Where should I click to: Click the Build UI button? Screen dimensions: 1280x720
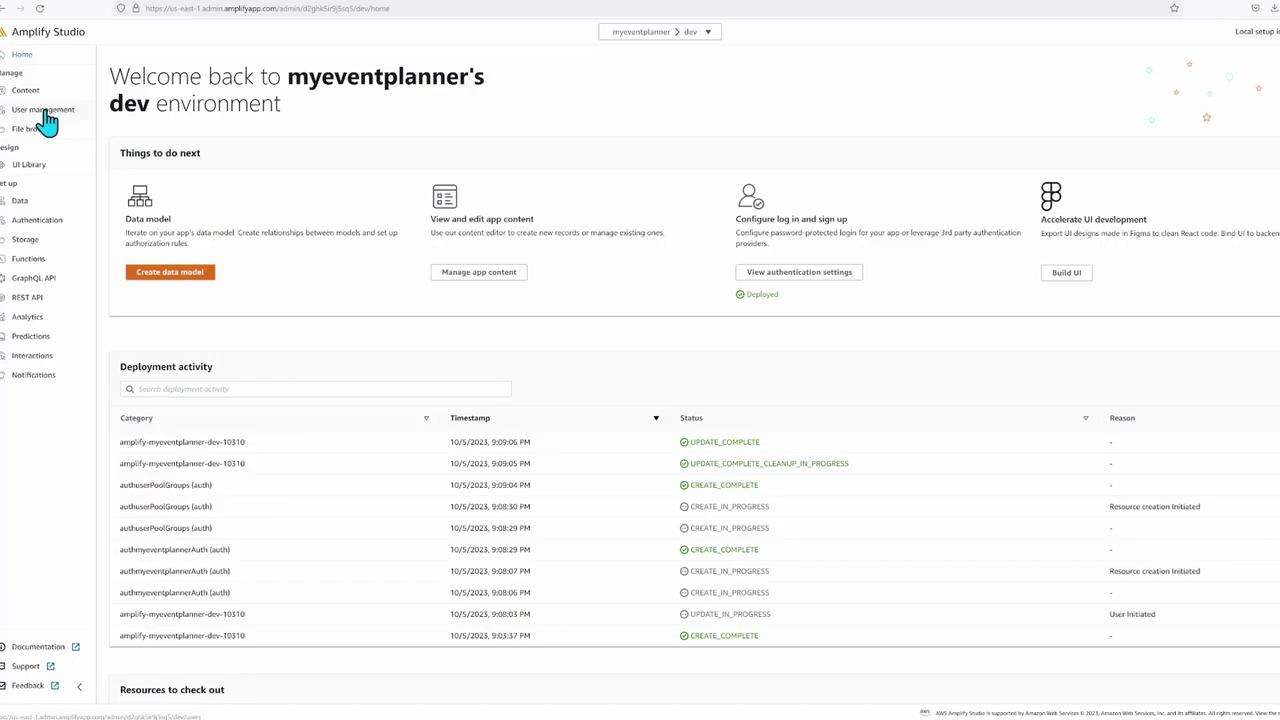pyautogui.click(x=1066, y=273)
